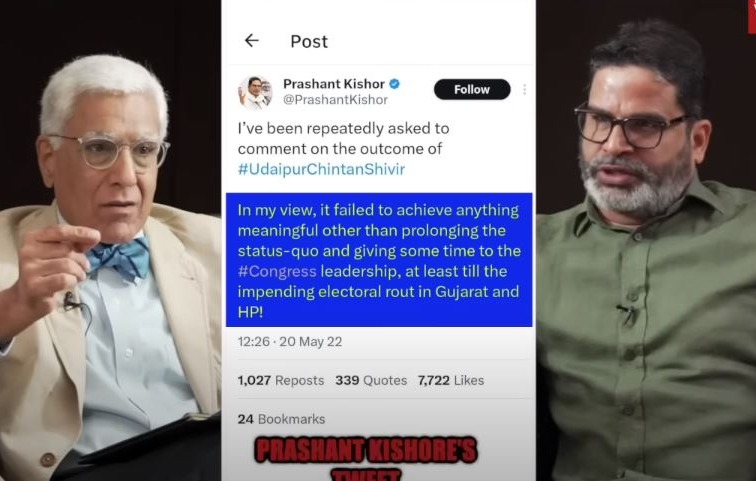
Task: View the 339 Quotes list
Action: click(371, 380)
